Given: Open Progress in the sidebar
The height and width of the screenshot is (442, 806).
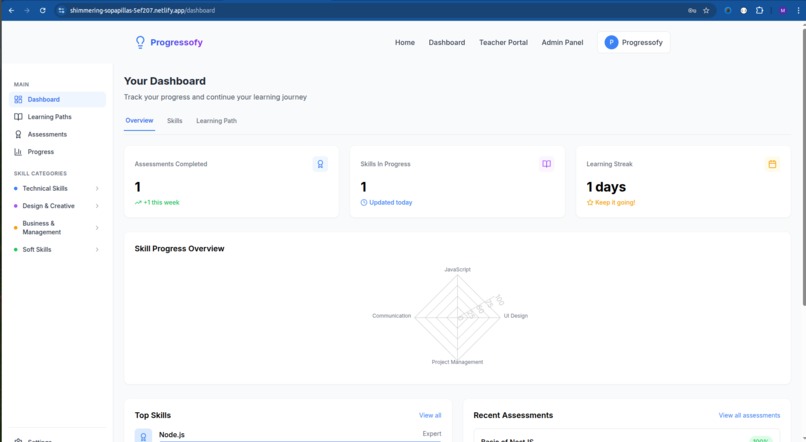Looking at the screenshot, I should point(57,152).
